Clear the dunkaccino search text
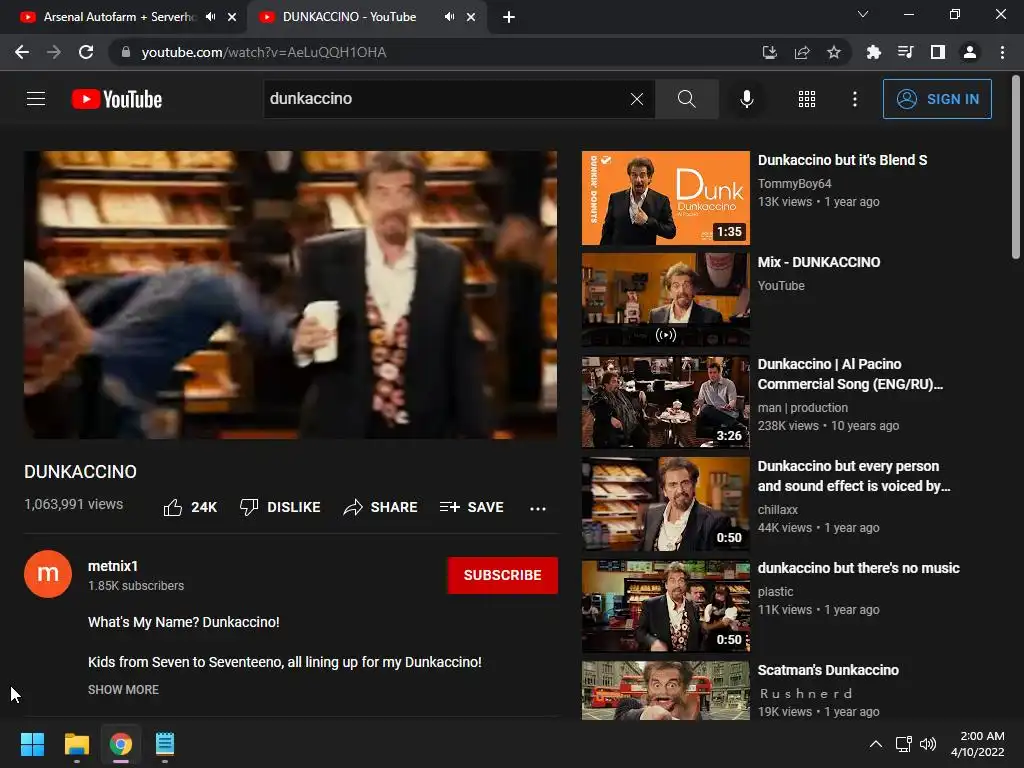 pos(637,99)
